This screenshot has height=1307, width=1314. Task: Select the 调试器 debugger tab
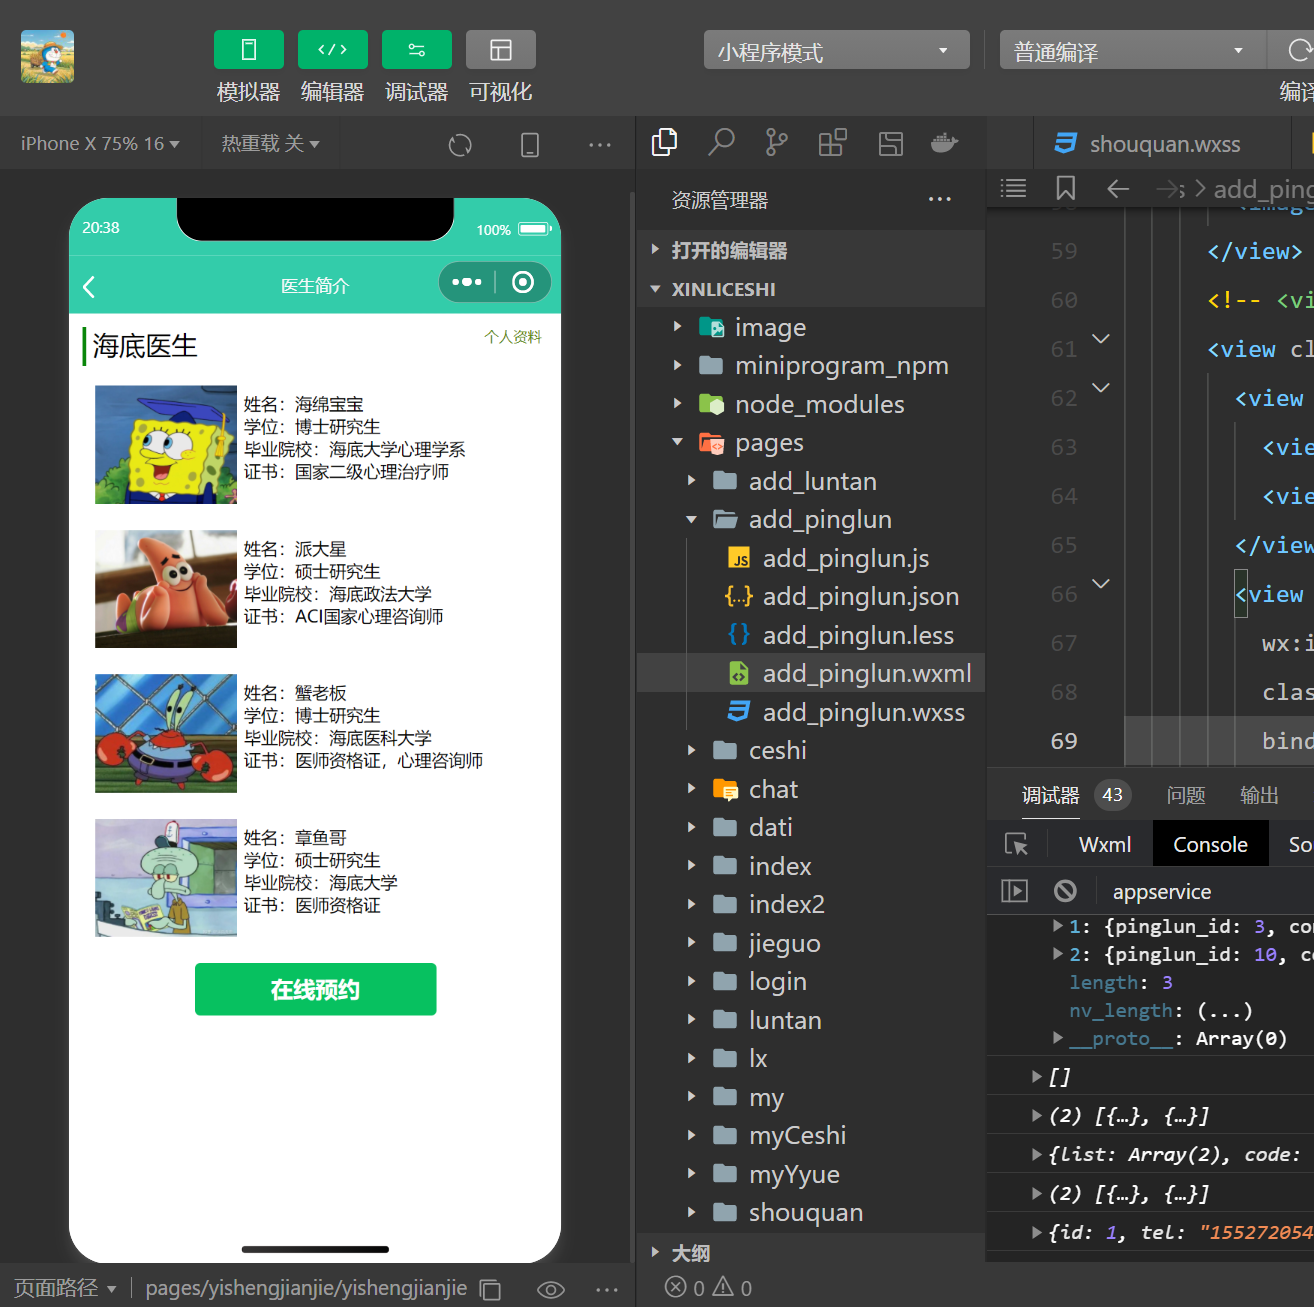tap(1051, 795)
